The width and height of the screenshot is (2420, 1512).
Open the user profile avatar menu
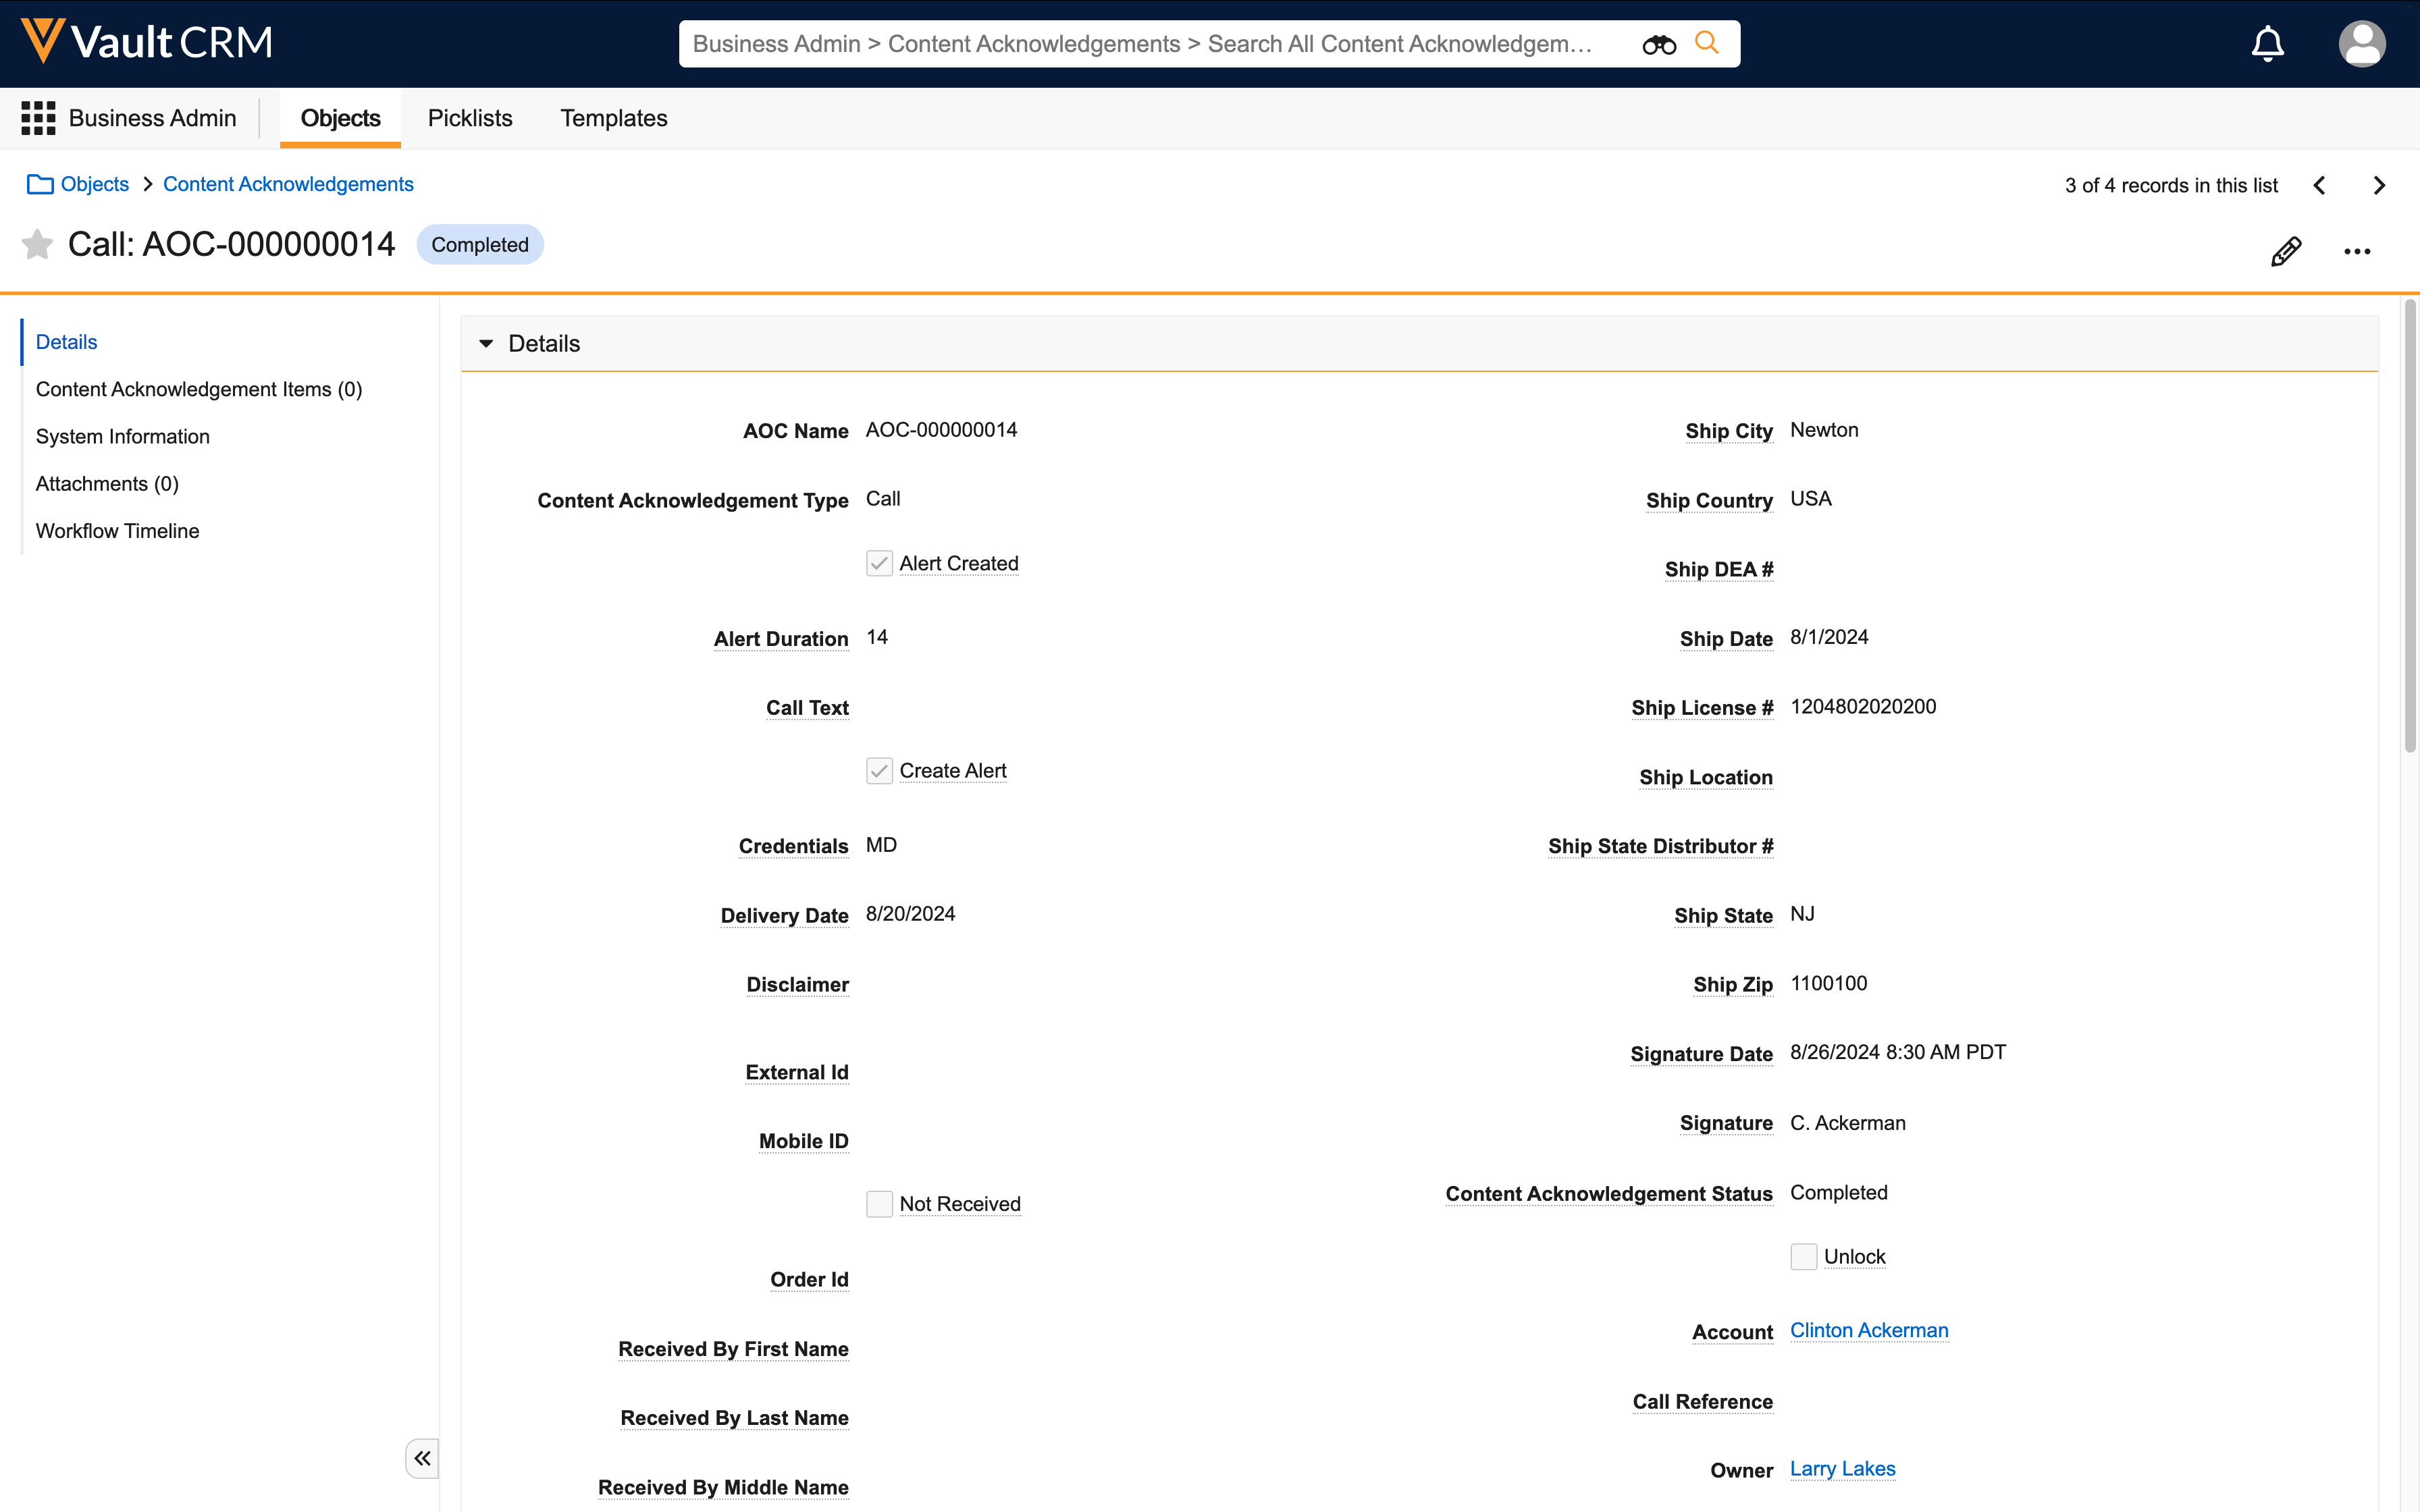[x=2362, y=44]
